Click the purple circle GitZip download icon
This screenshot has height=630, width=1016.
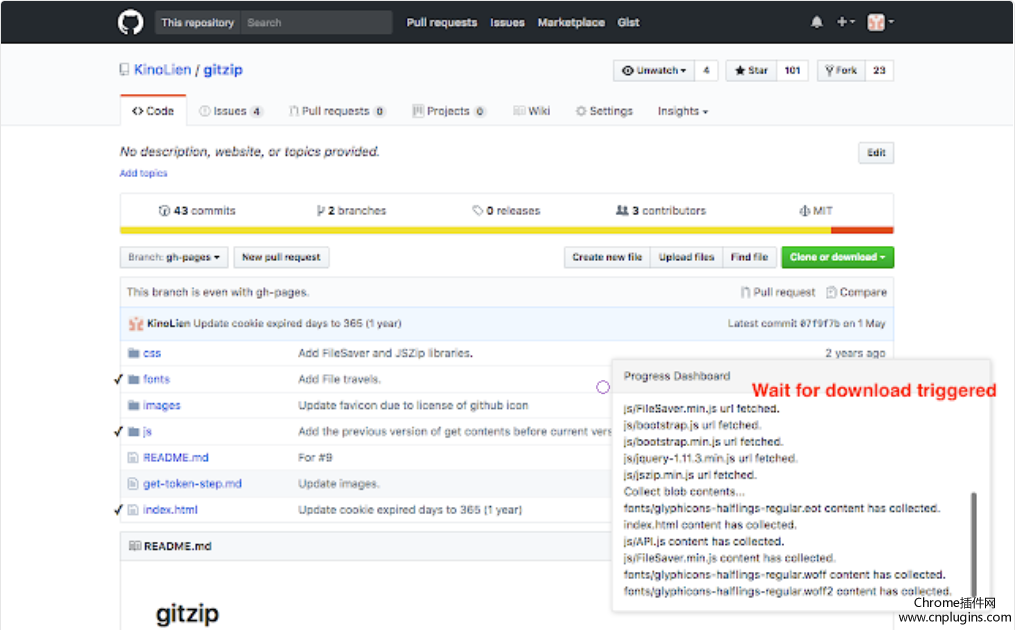(603, 388)
